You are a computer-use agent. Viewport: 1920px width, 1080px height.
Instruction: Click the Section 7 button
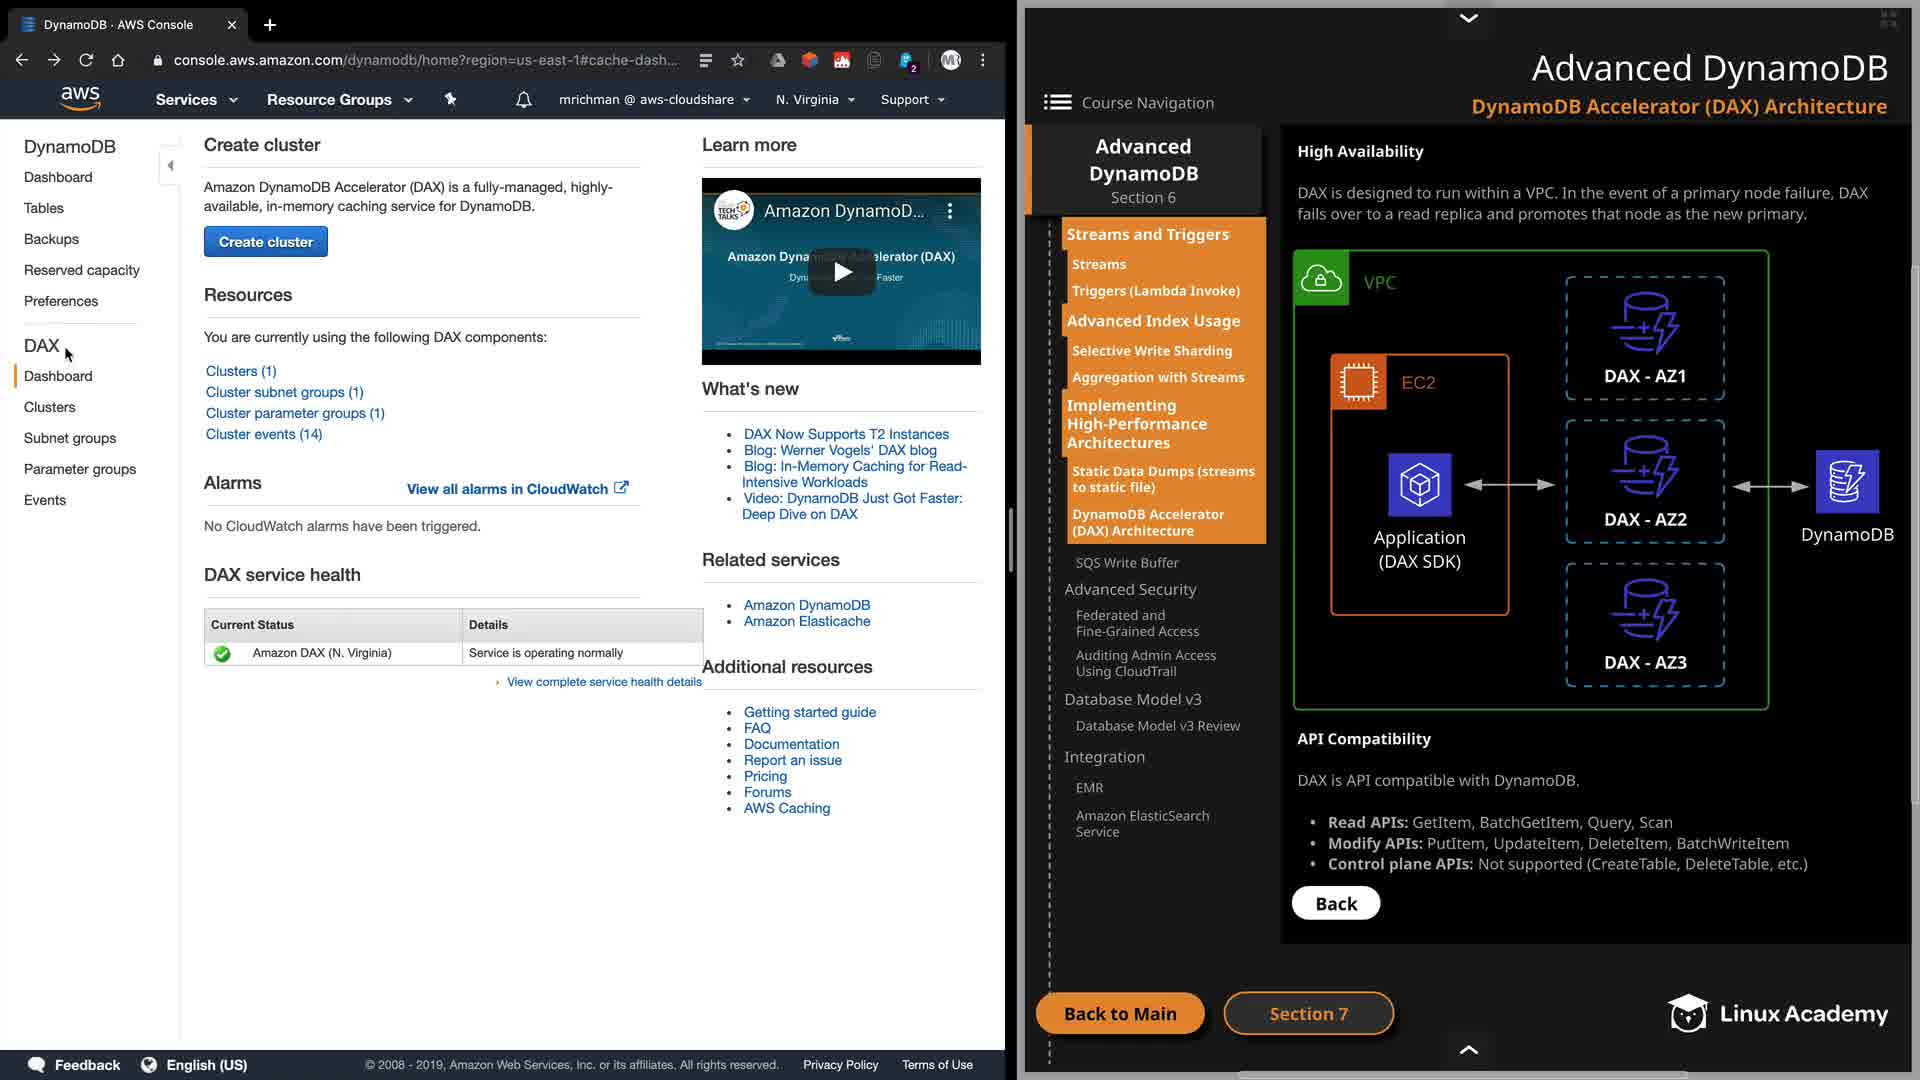pos(1308,1014)
